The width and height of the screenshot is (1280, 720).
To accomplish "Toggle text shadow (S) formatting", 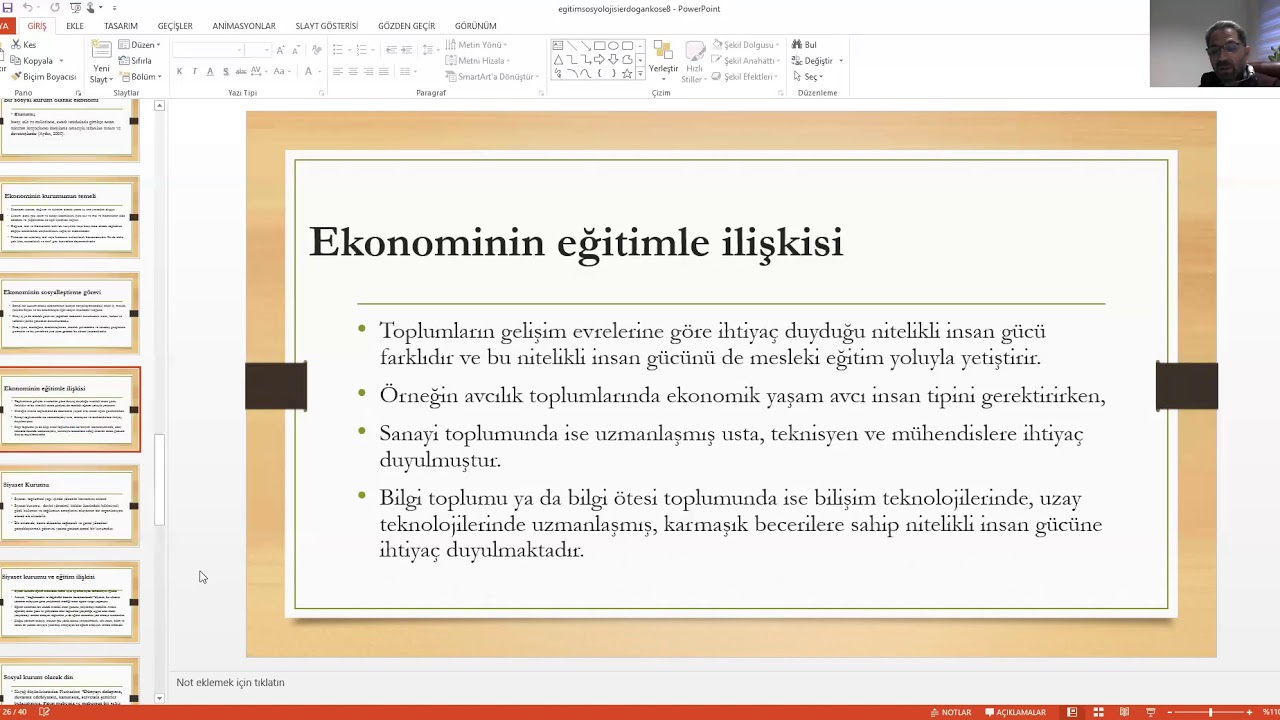I will [x=226, y=71].
